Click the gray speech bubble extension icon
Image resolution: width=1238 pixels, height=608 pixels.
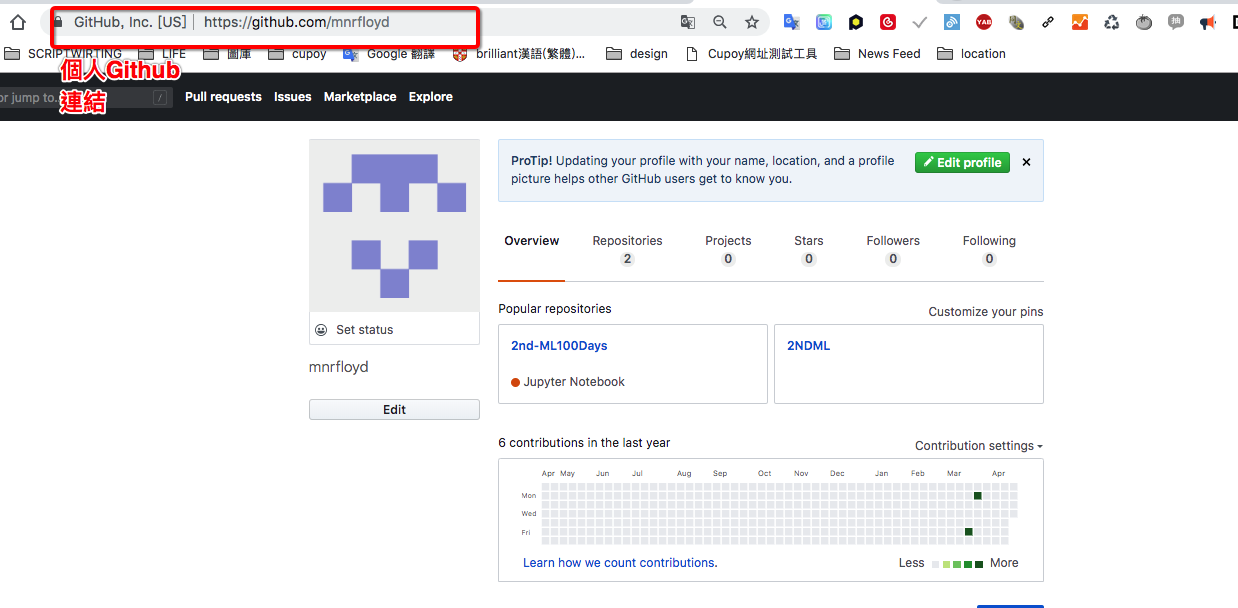click(1176, 22)
